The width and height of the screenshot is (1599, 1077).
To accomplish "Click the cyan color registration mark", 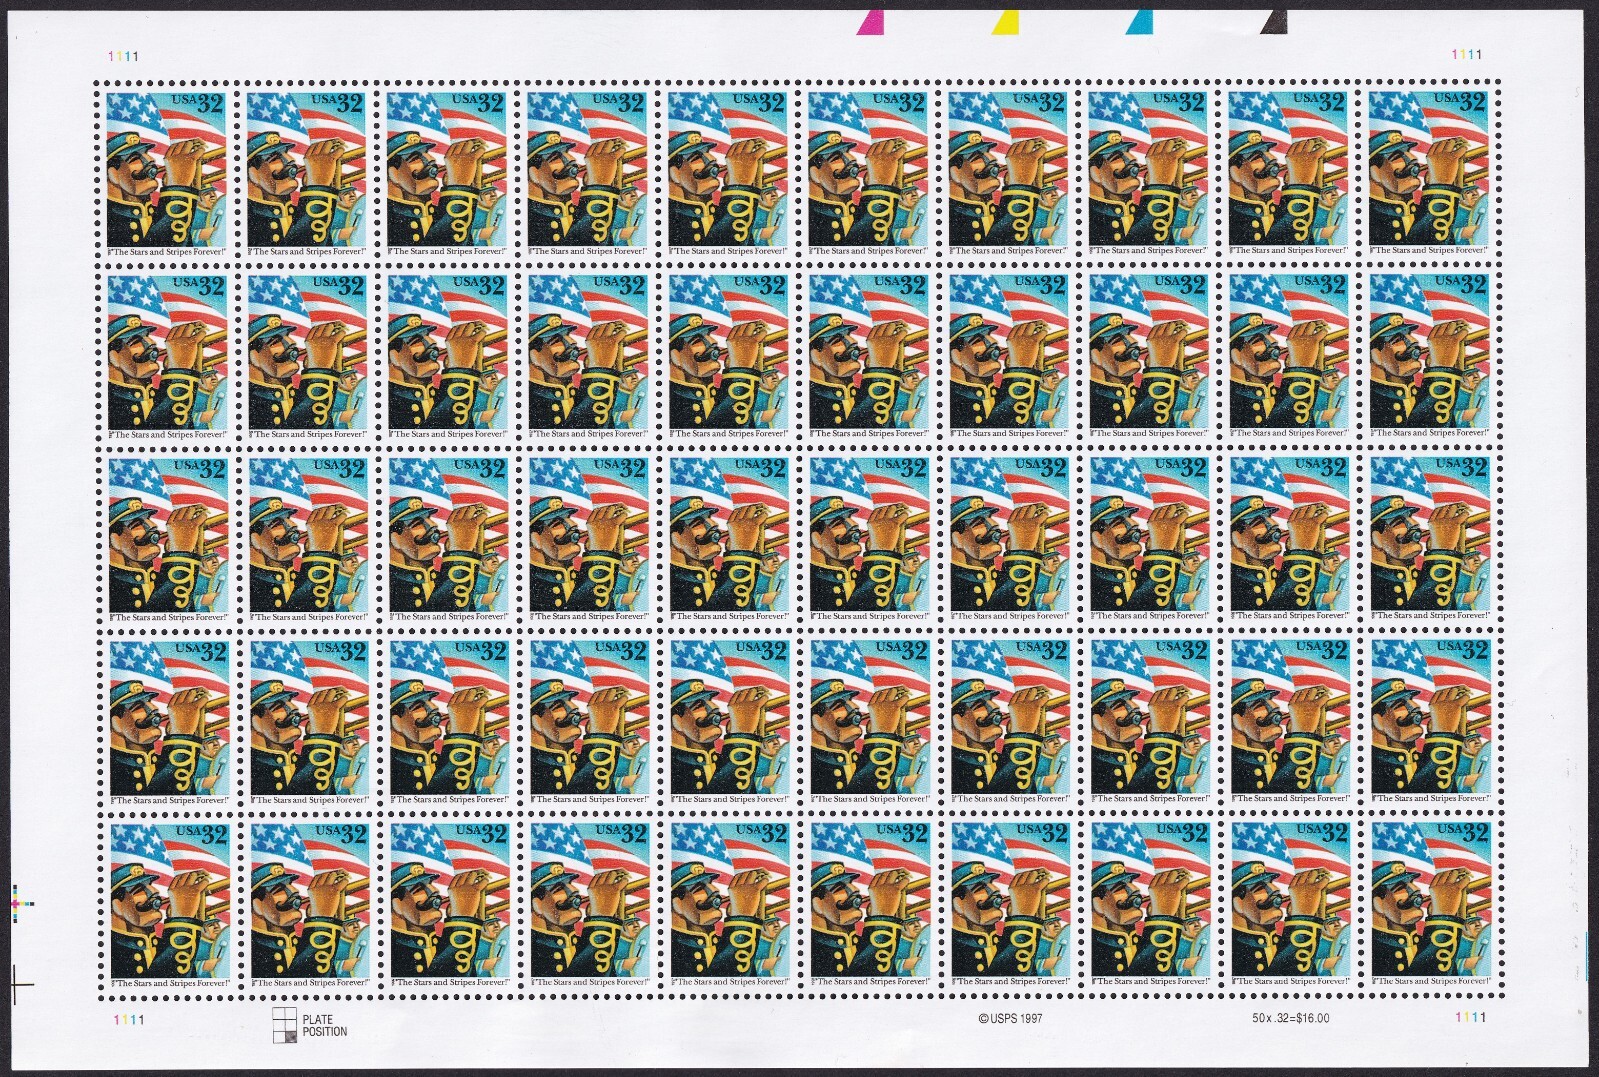I will pyautogui.click(x=1139, y=20).
